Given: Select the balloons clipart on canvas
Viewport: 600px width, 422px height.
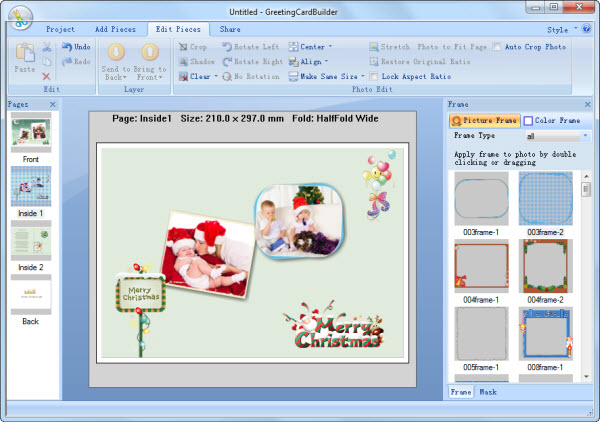Looking at the screenshot, I should (x=380, y=184).
